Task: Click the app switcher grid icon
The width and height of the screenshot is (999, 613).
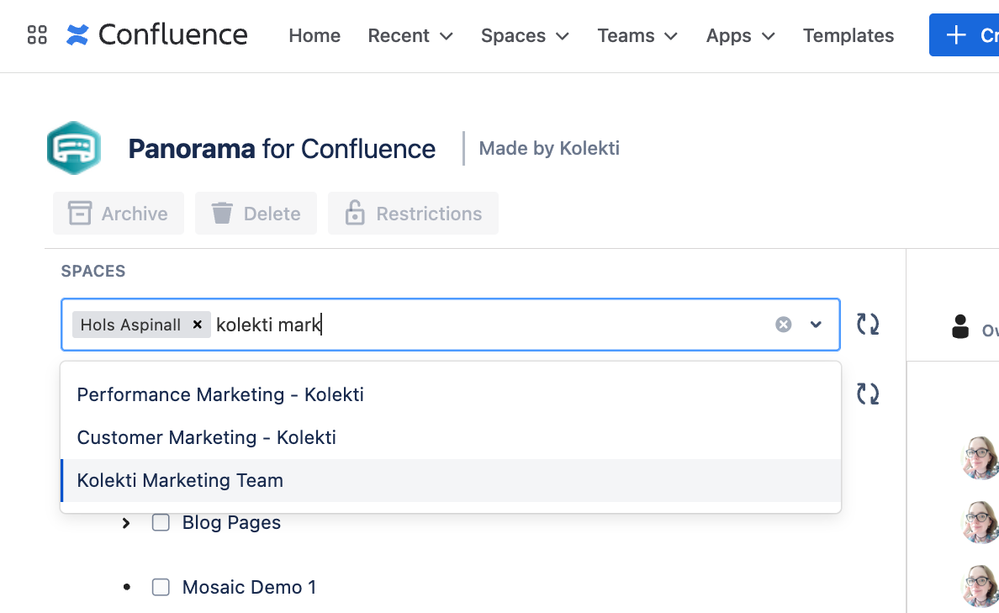Action: pyautogui.click(x=36, y=35)
